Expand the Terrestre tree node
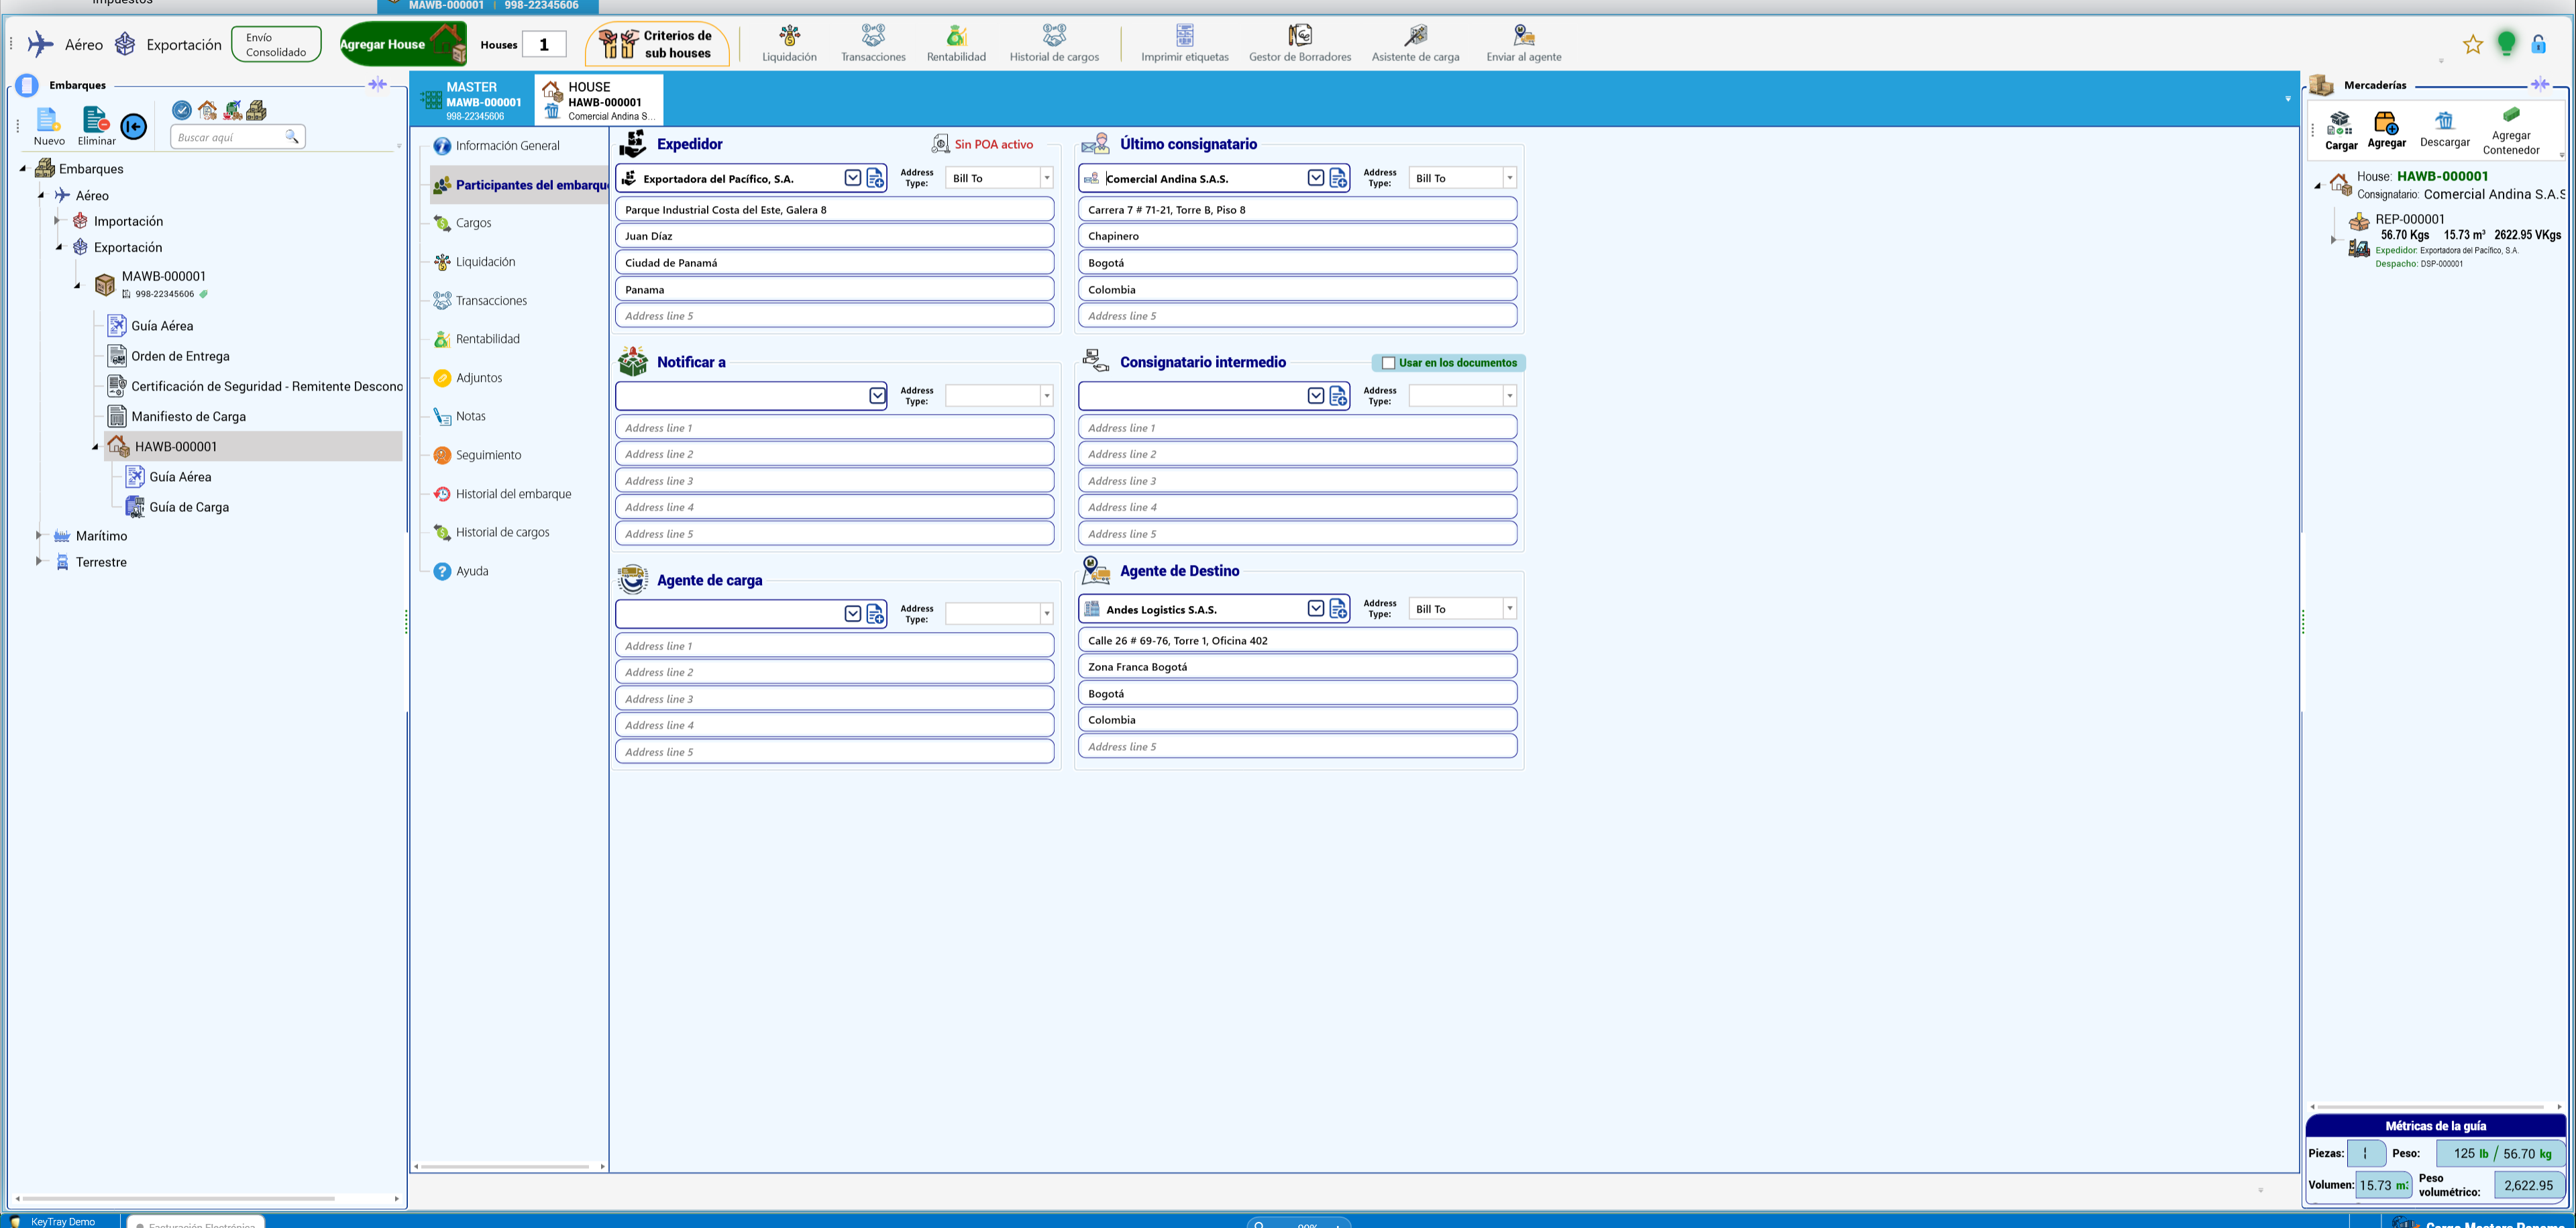Screen dimensions: 2576x1228 (x=39, y=562)
